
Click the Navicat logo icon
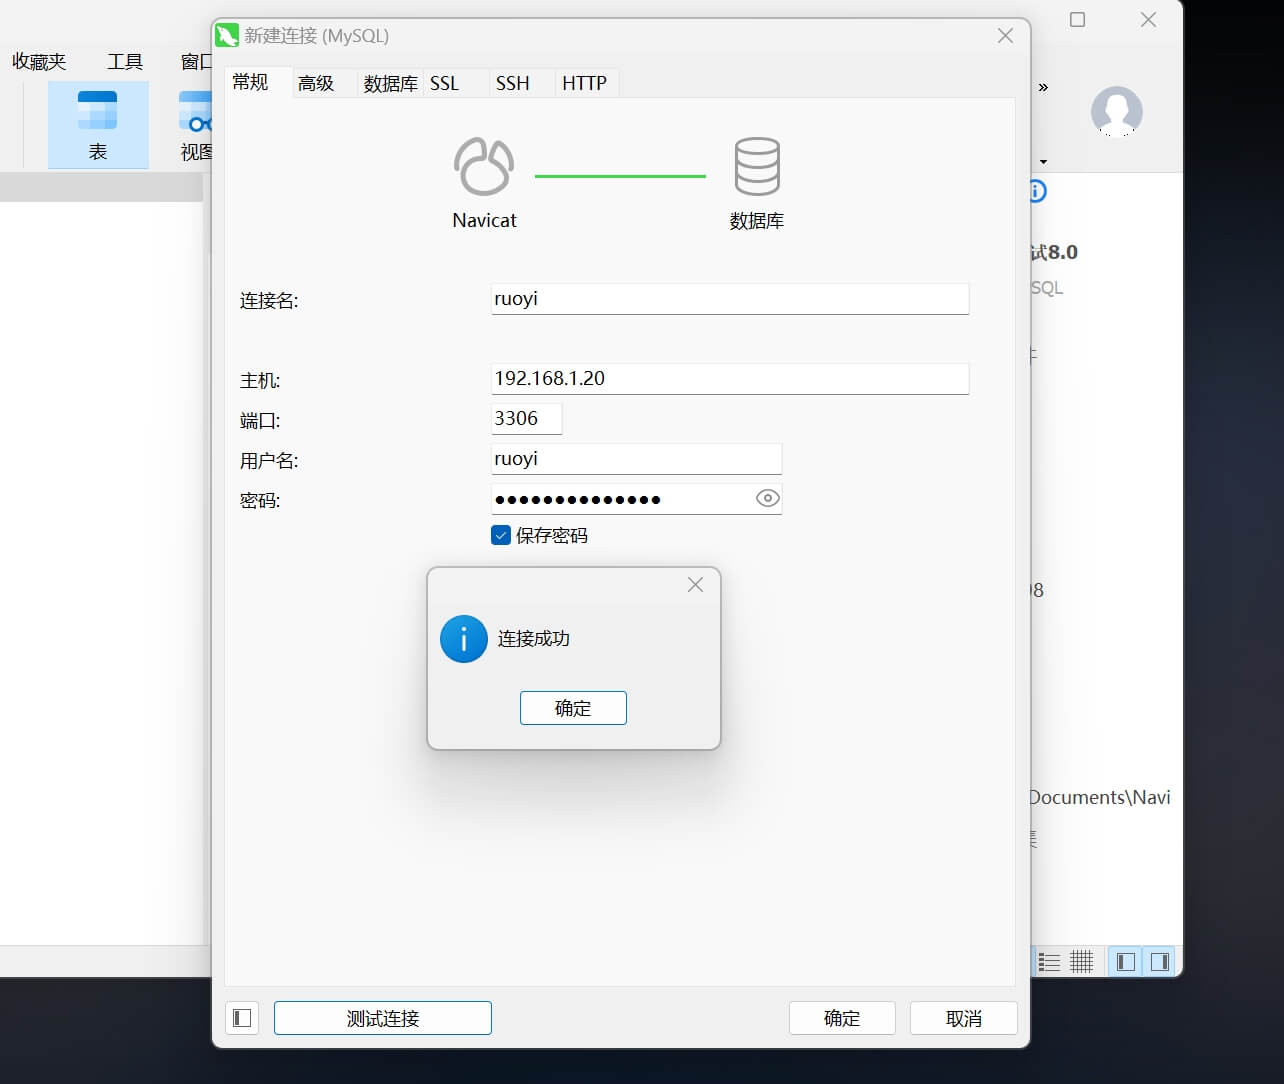[484, 166]
